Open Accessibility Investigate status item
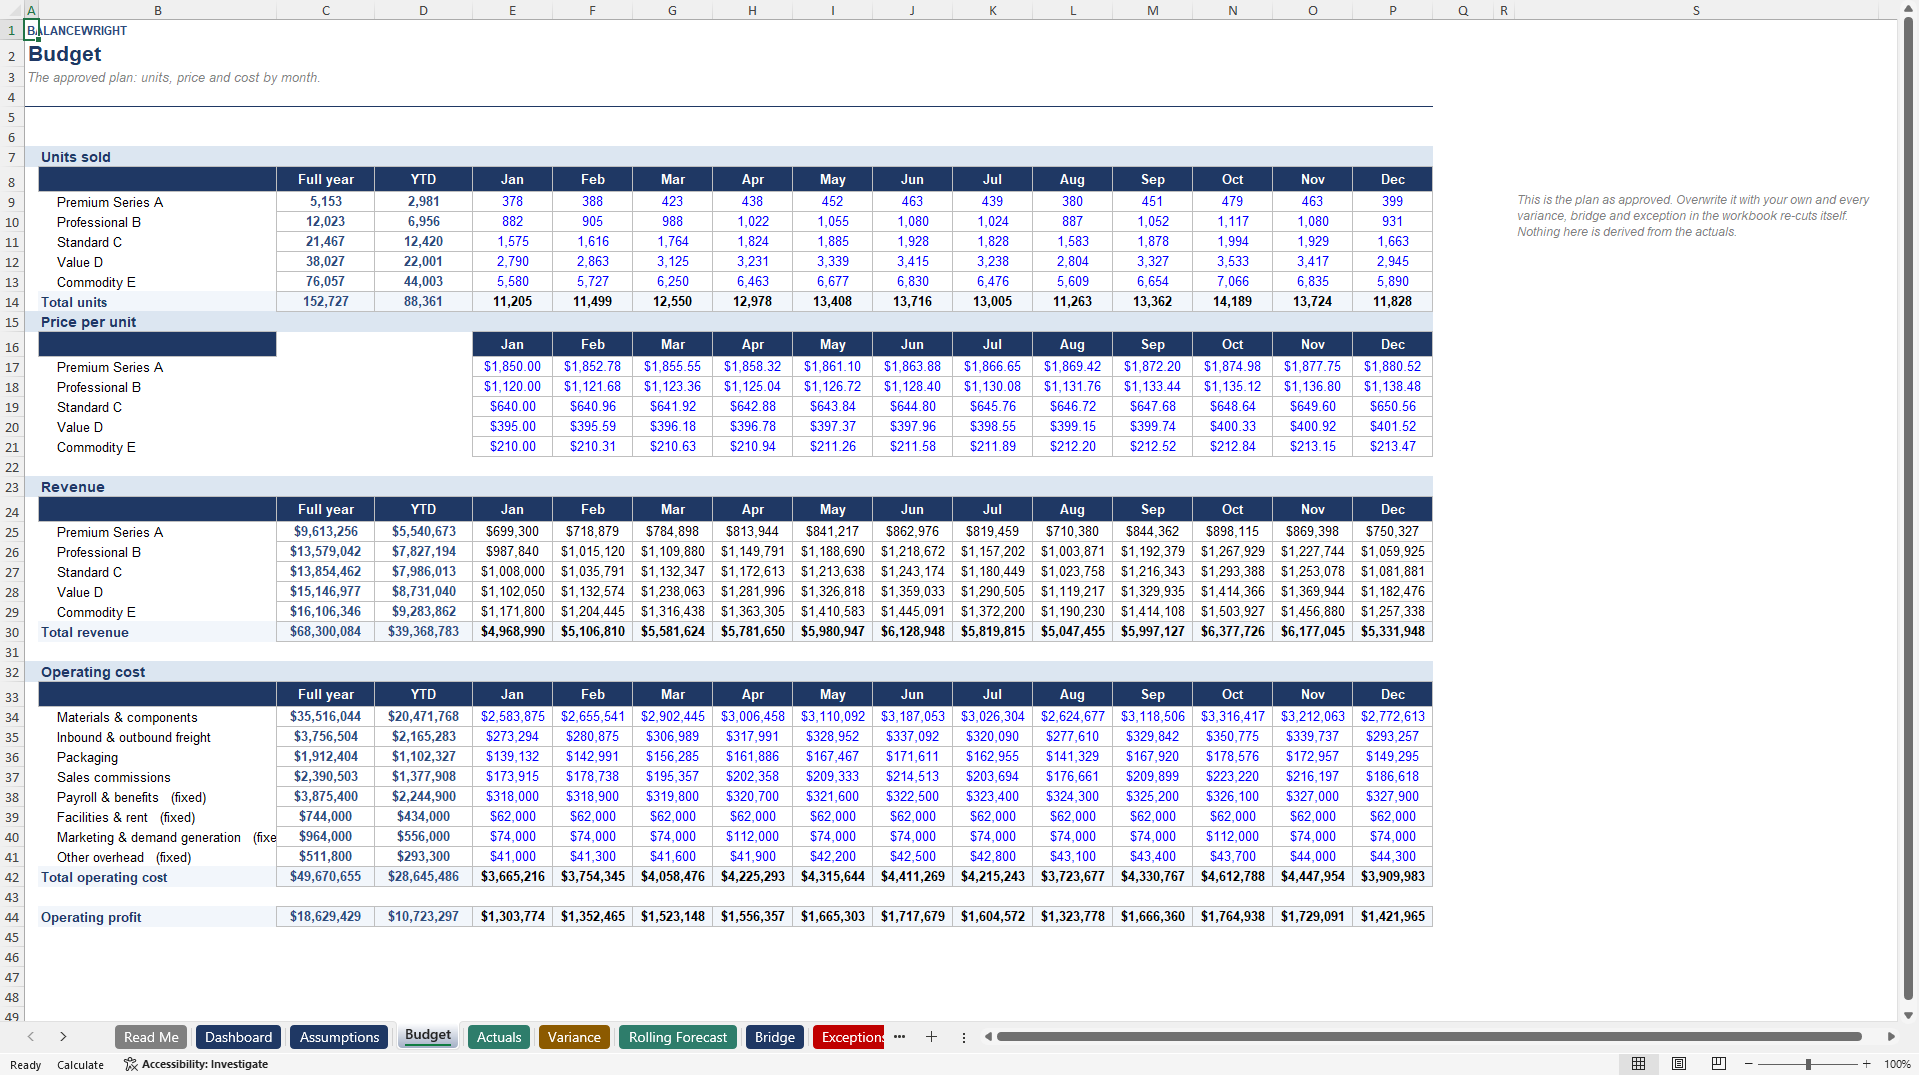 point(196,1064)
